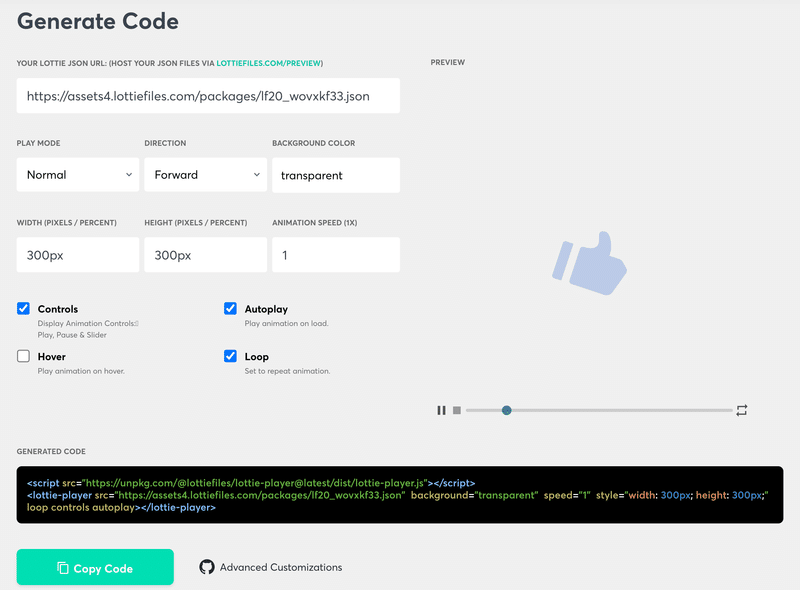Pause the animation preview
800x590 pixels.
(x=441, y=410)
